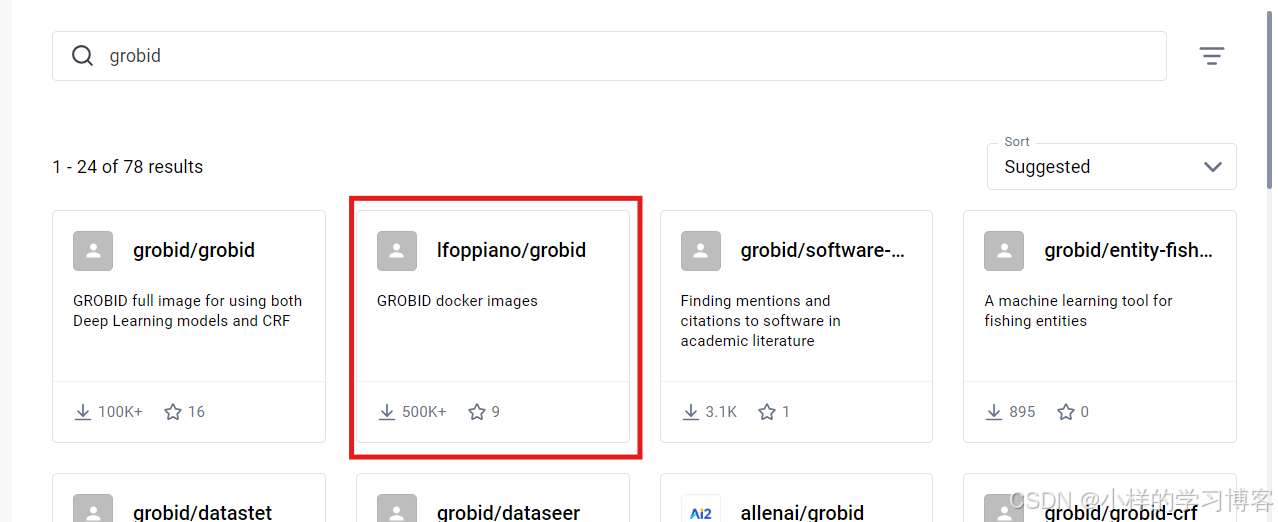Click 'Finding mentions and citations' description
This screenshot has height=522, width=1278.
tap(760, 321)
